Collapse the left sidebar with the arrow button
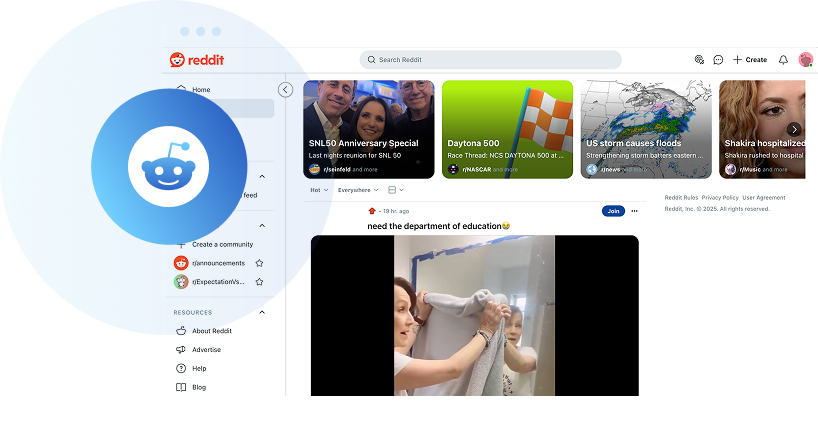818x422 pixels. (x=285, y=90)
